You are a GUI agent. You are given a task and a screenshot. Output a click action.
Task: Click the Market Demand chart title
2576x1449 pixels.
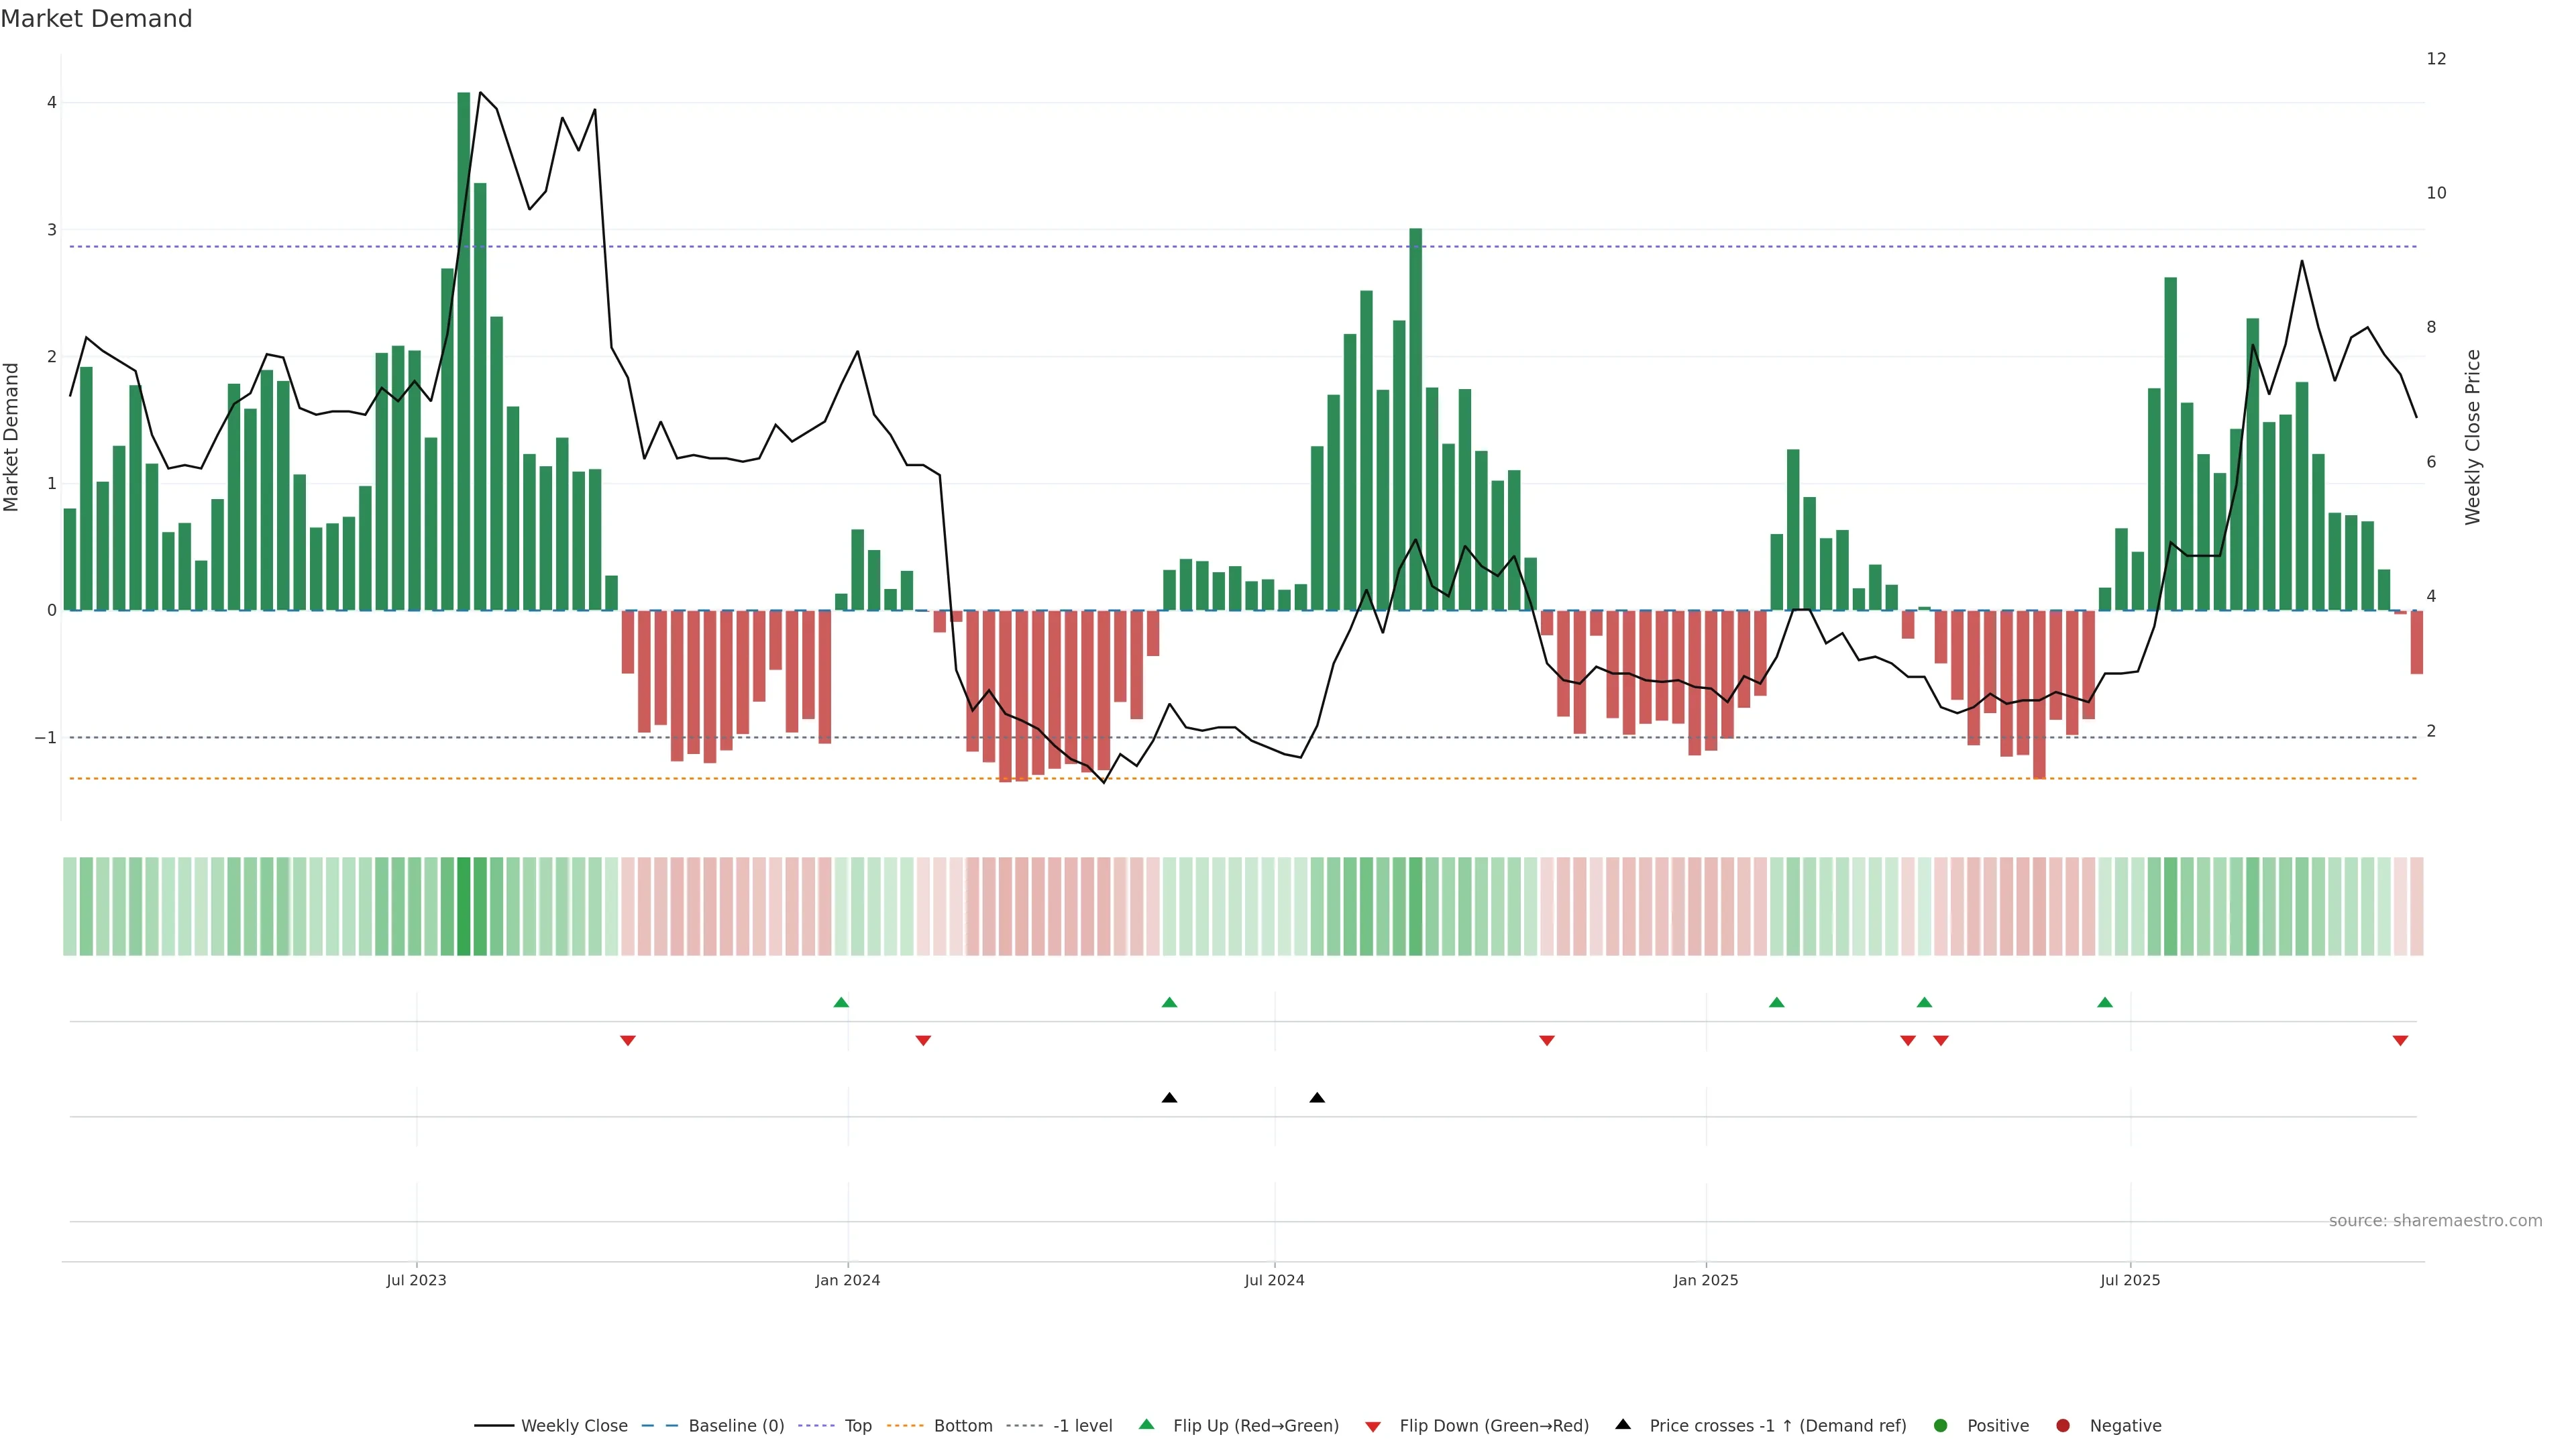coord(96,19)
